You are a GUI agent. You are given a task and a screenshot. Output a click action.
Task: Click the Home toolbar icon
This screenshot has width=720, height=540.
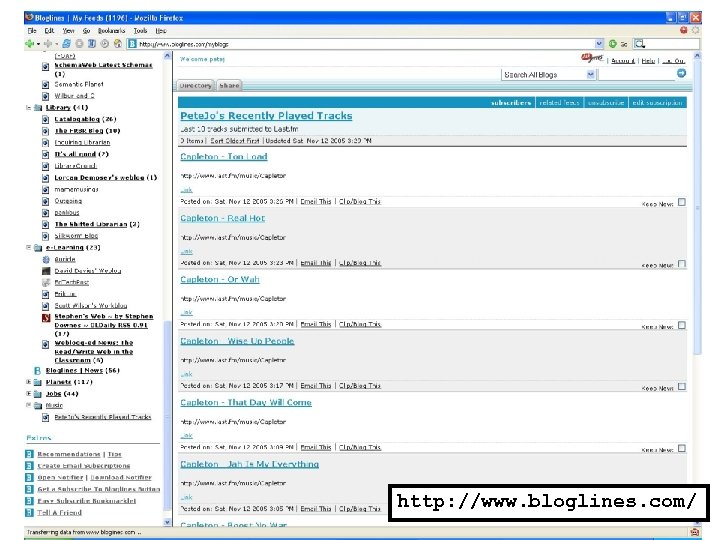tap(118, 44)
